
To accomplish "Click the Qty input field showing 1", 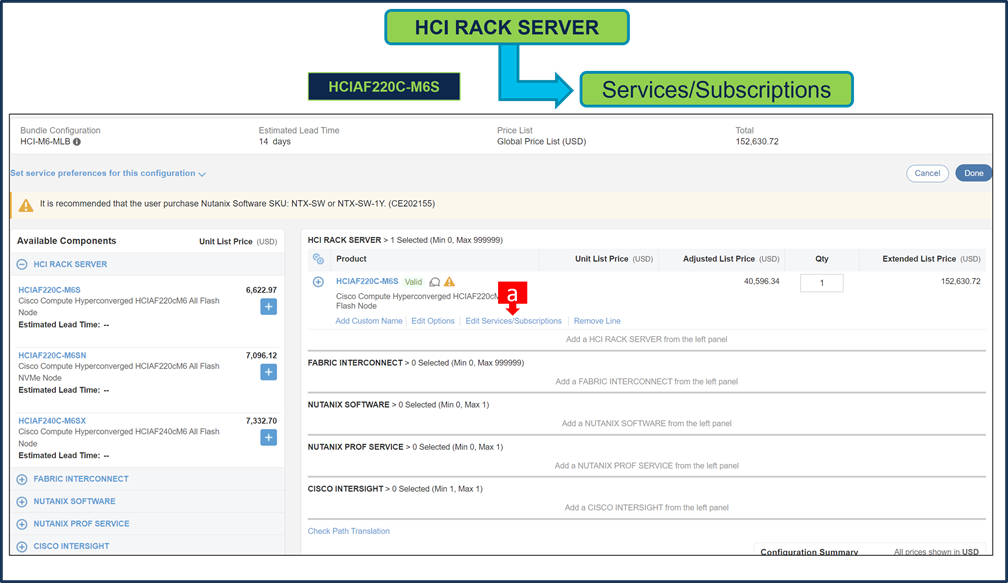I will click(x=822, y=283).
